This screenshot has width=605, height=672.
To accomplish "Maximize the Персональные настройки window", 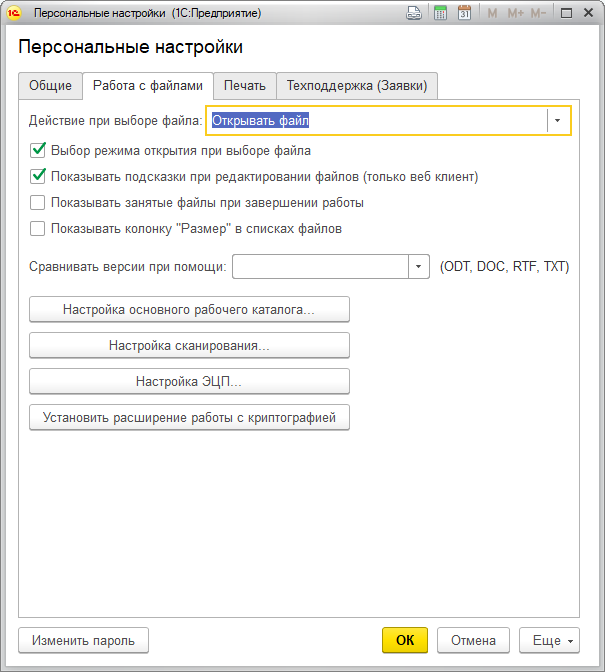I will click(x=566, y=13).
